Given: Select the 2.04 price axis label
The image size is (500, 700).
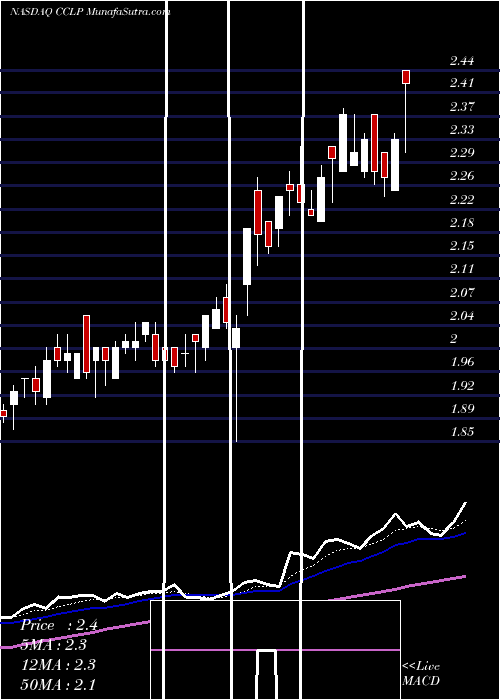Looking at the screenshot, I should pyautogui.click(x=462, y=316).
